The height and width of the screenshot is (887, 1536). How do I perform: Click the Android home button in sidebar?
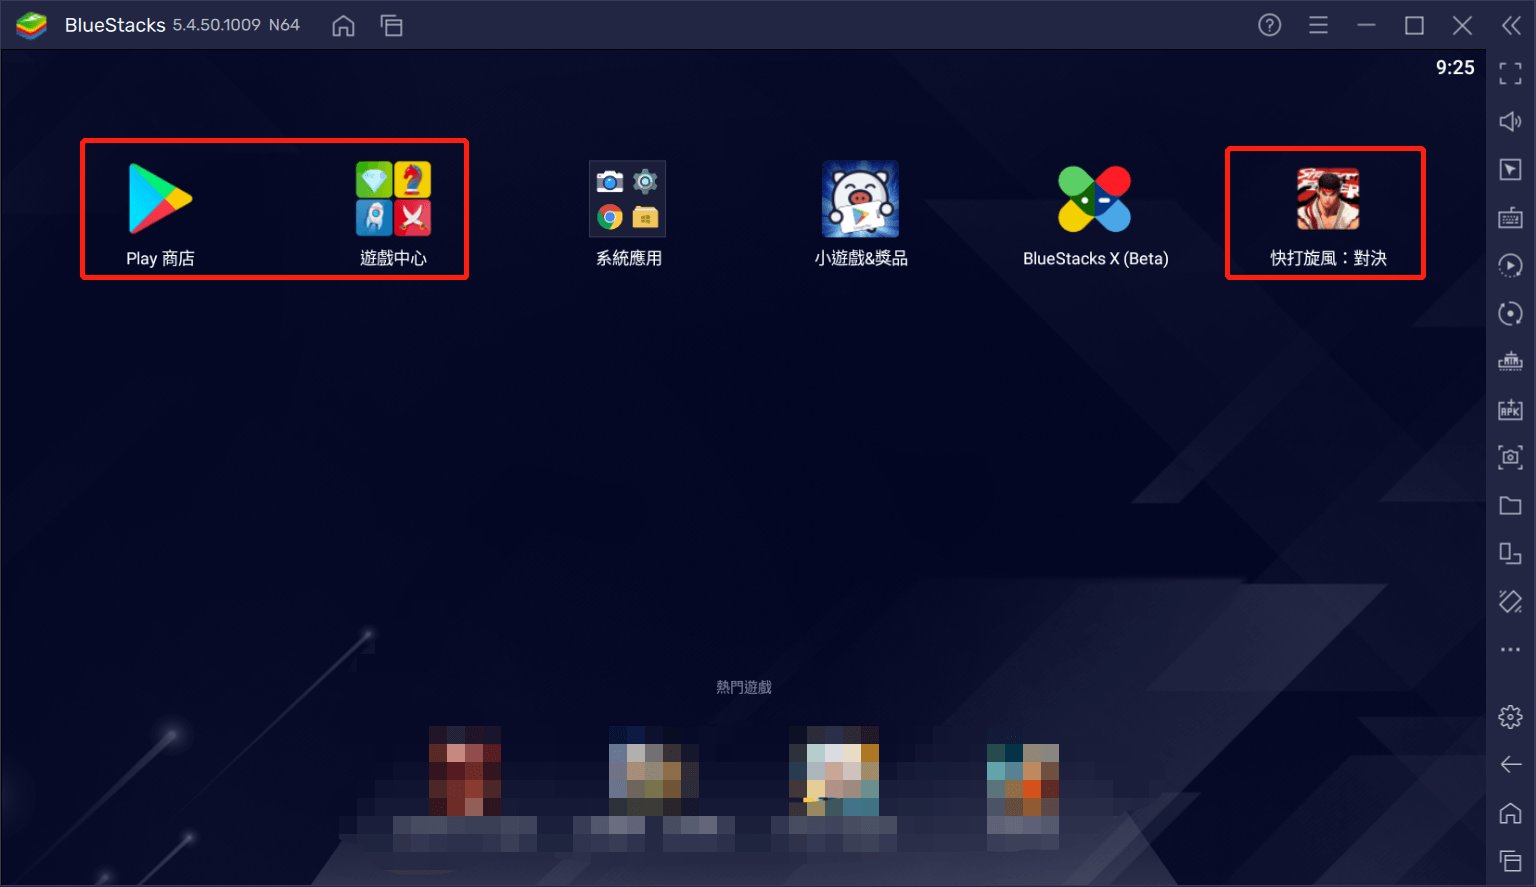(1511, 812)
